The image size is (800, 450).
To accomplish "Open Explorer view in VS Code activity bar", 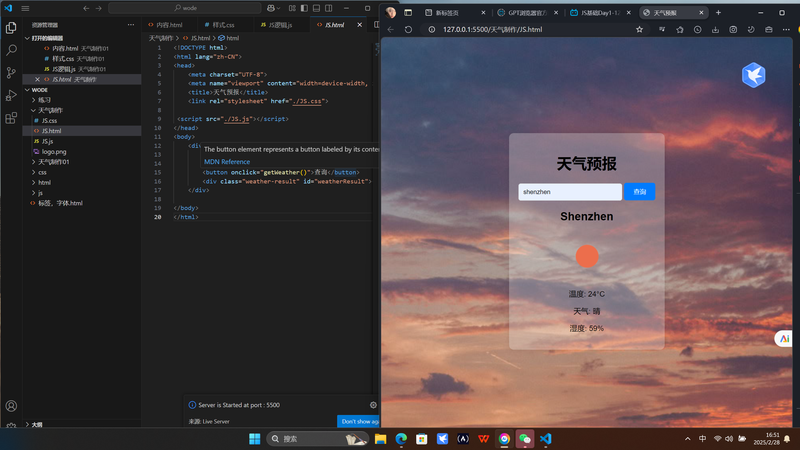I will [11, 28].
